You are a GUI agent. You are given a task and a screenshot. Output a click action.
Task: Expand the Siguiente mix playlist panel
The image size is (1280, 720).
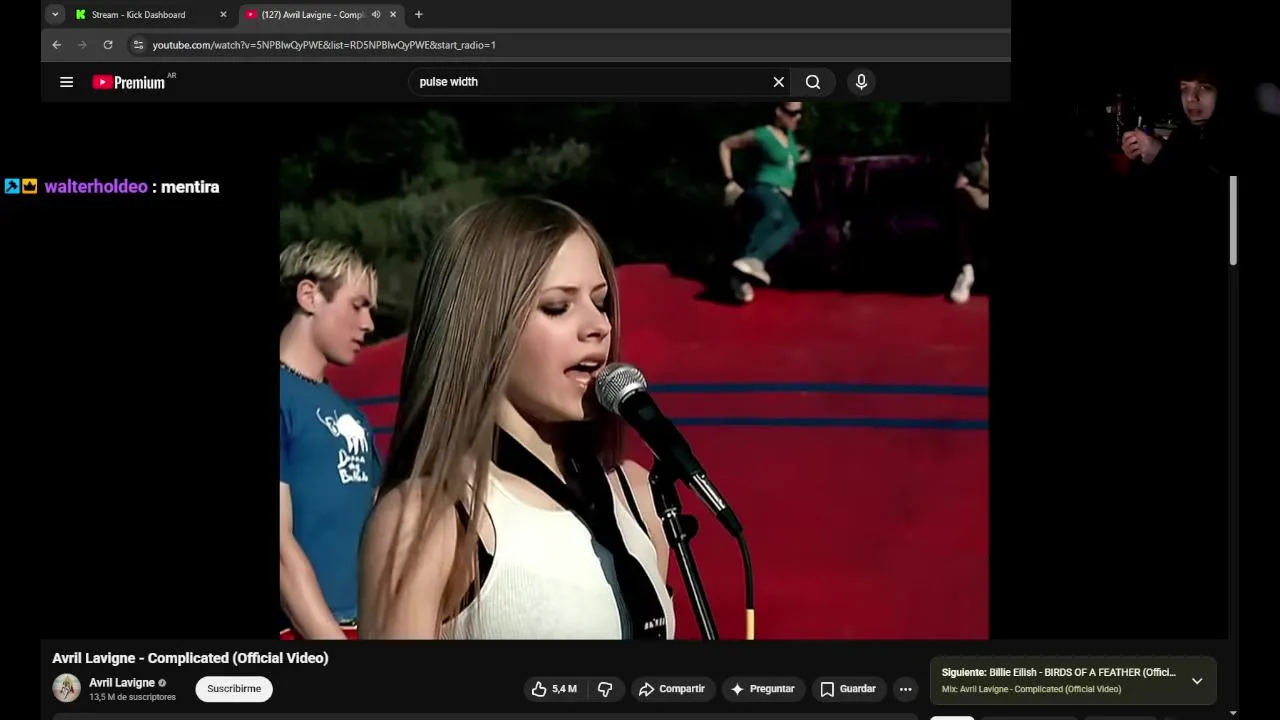[1197, 681]
